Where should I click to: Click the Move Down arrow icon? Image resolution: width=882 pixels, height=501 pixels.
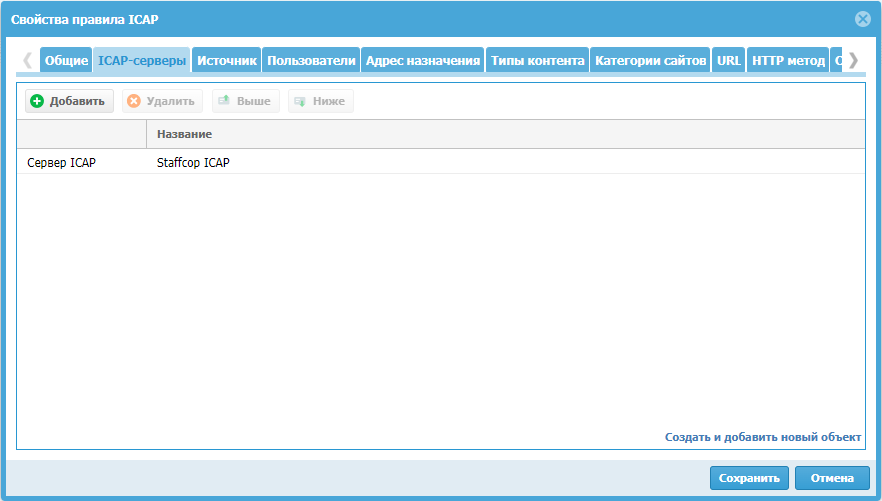(x=300, y=101)
